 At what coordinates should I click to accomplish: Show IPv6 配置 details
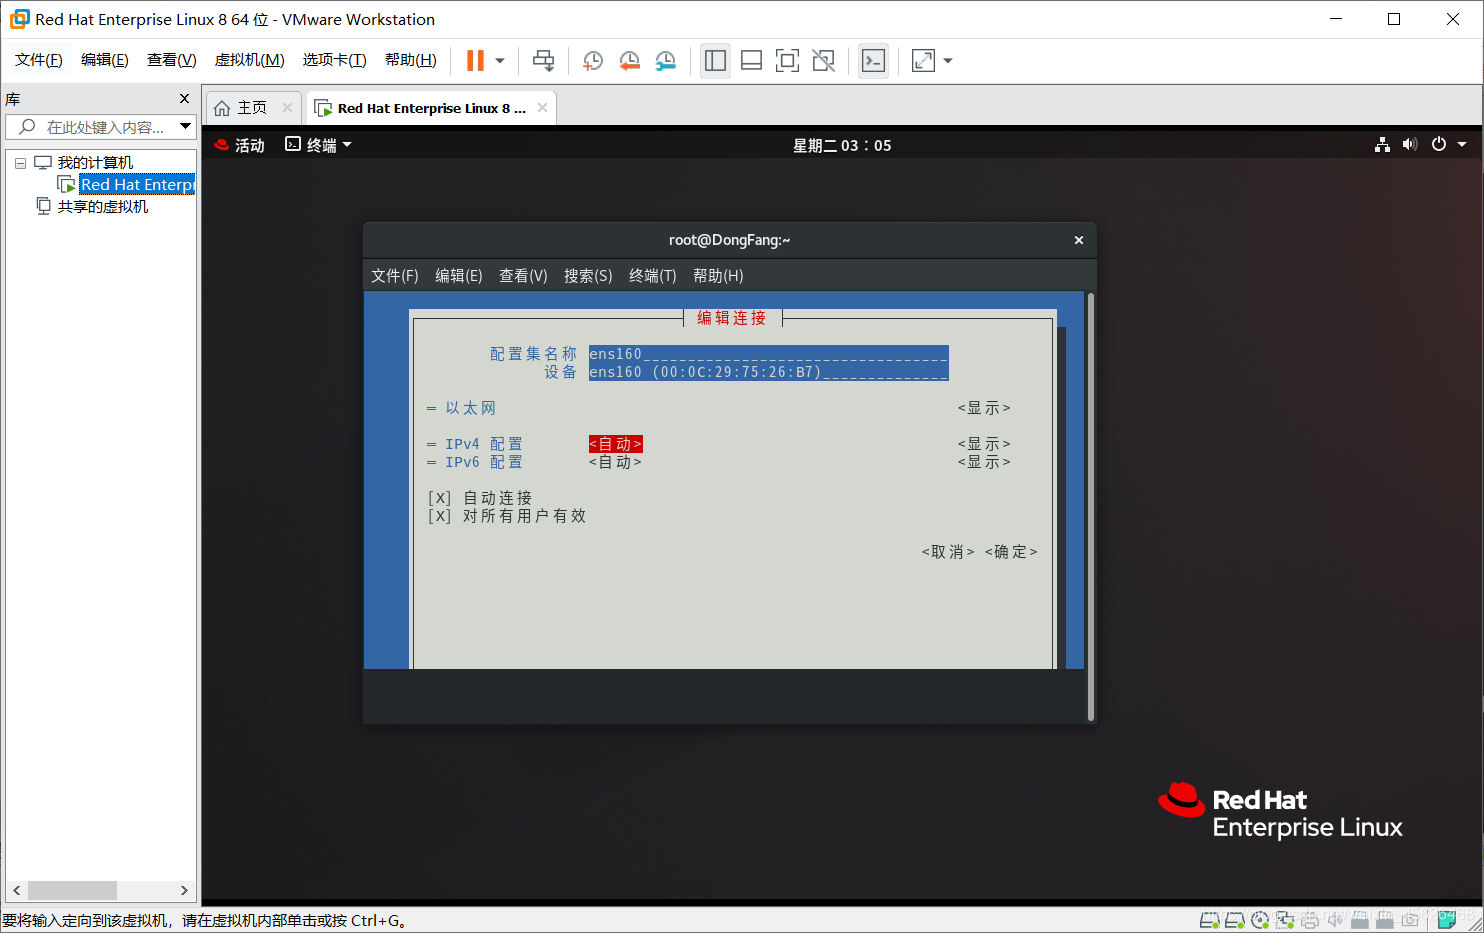pos(984,462)
